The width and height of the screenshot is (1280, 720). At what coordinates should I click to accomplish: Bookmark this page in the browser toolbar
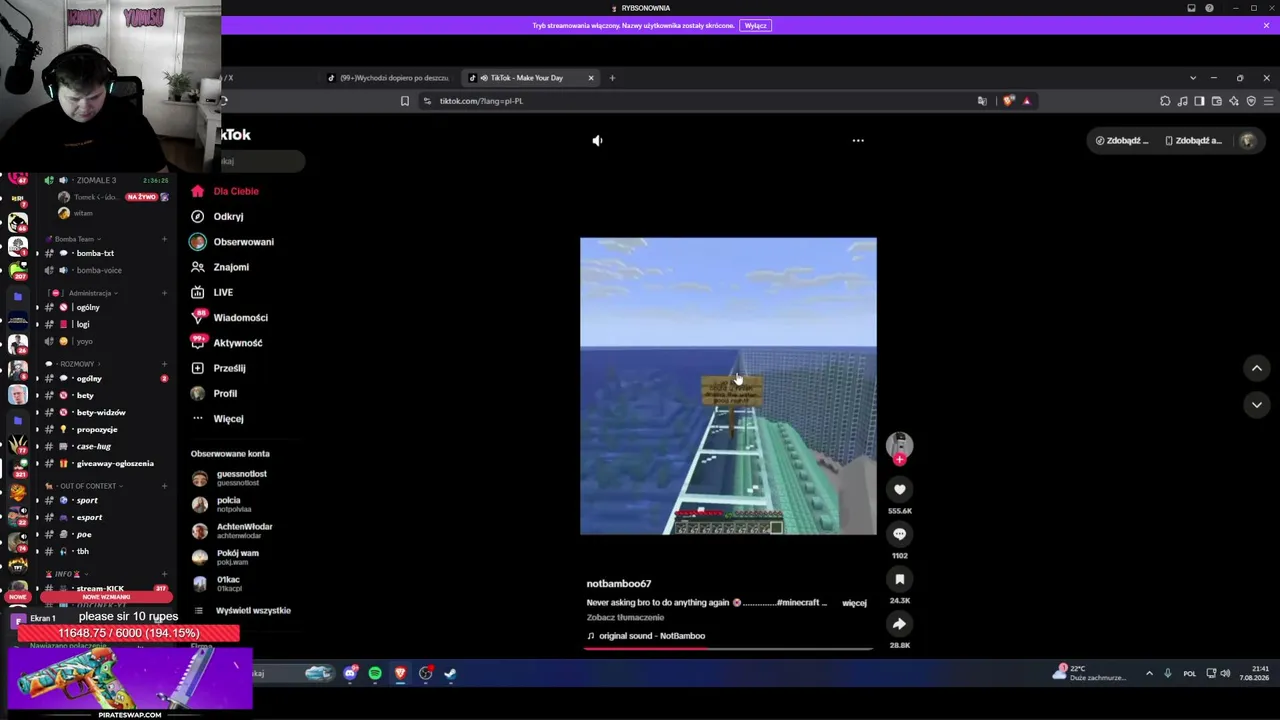[405, 101]
